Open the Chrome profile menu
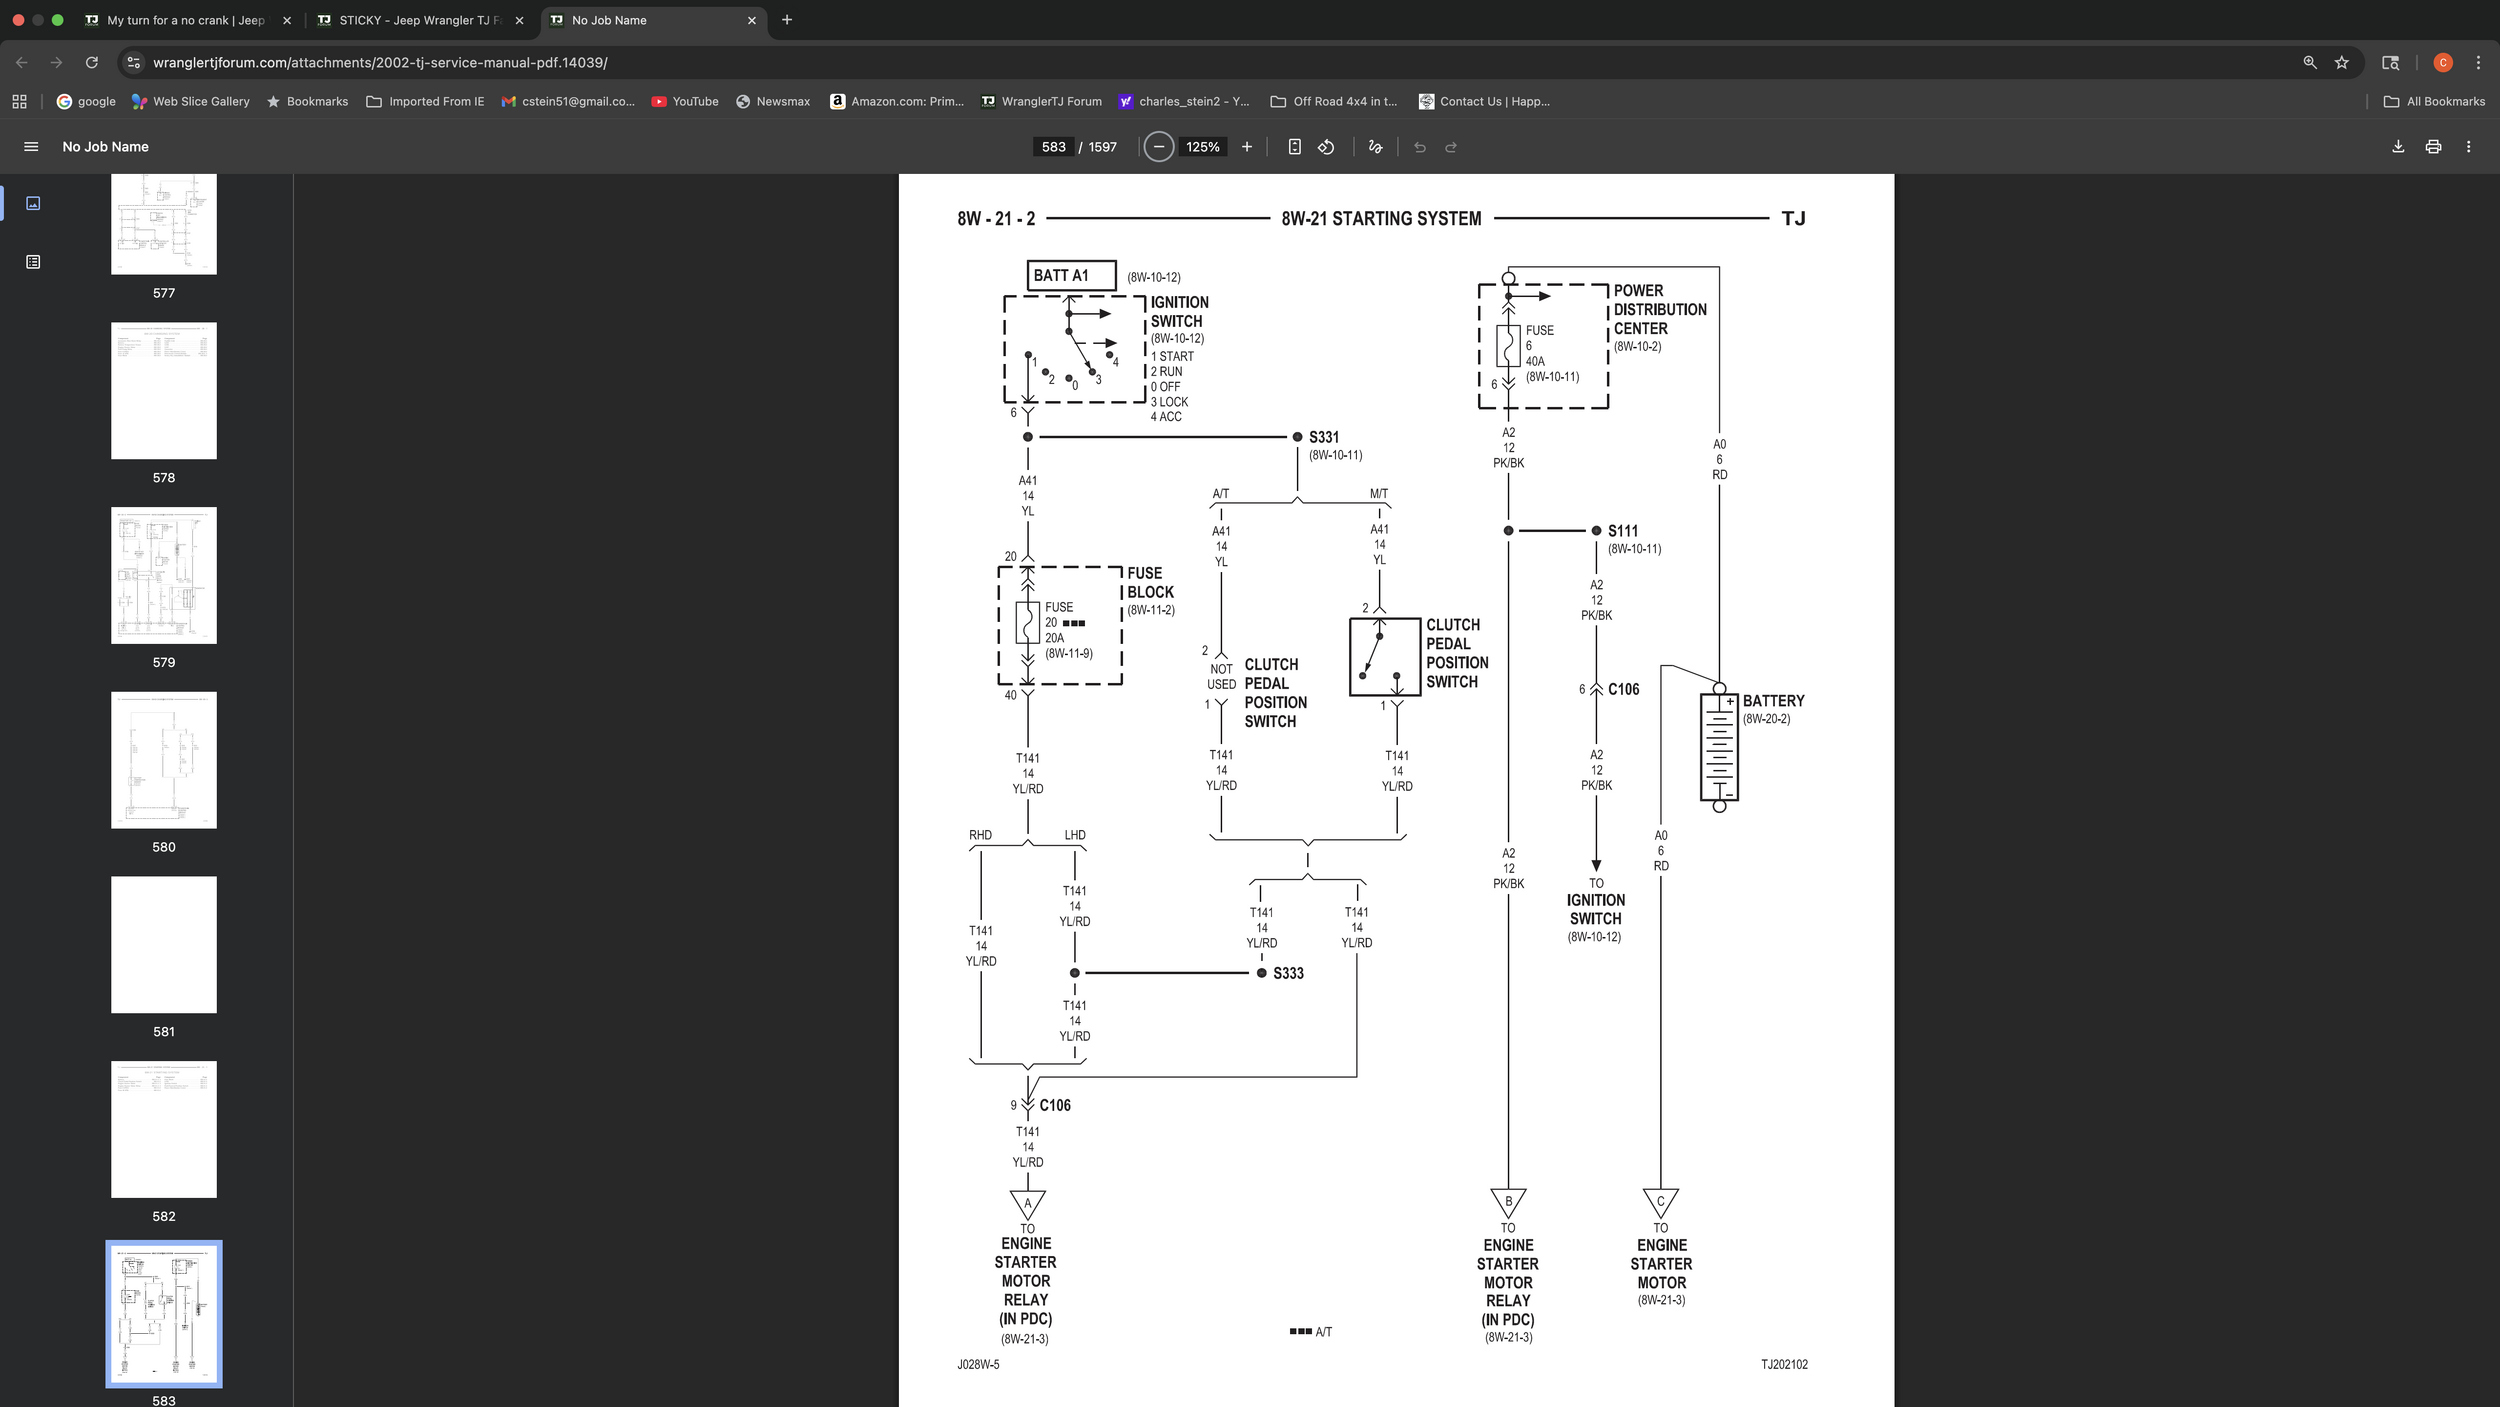This screenshot has height=1407, width=2500. point(2441,62)
